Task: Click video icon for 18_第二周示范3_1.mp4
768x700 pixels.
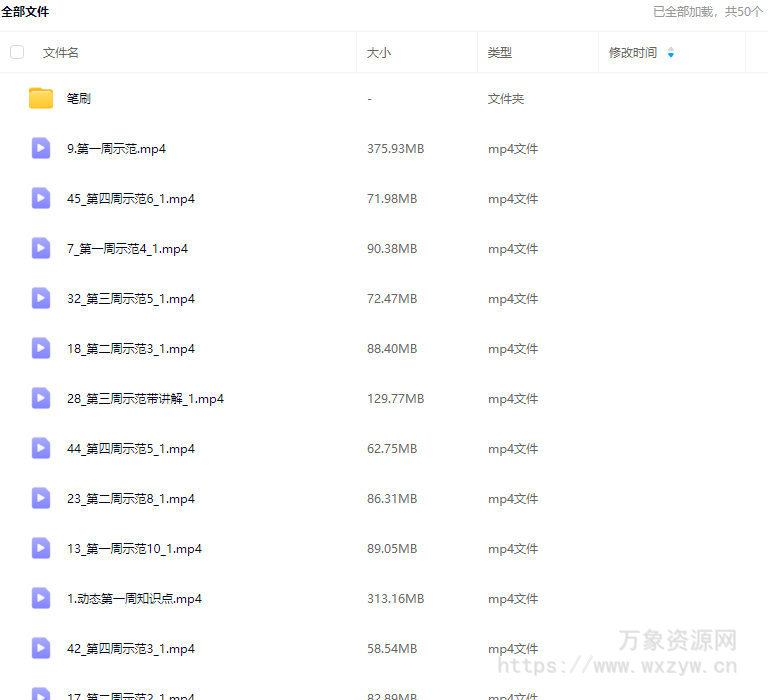Action: click(41, 348)
